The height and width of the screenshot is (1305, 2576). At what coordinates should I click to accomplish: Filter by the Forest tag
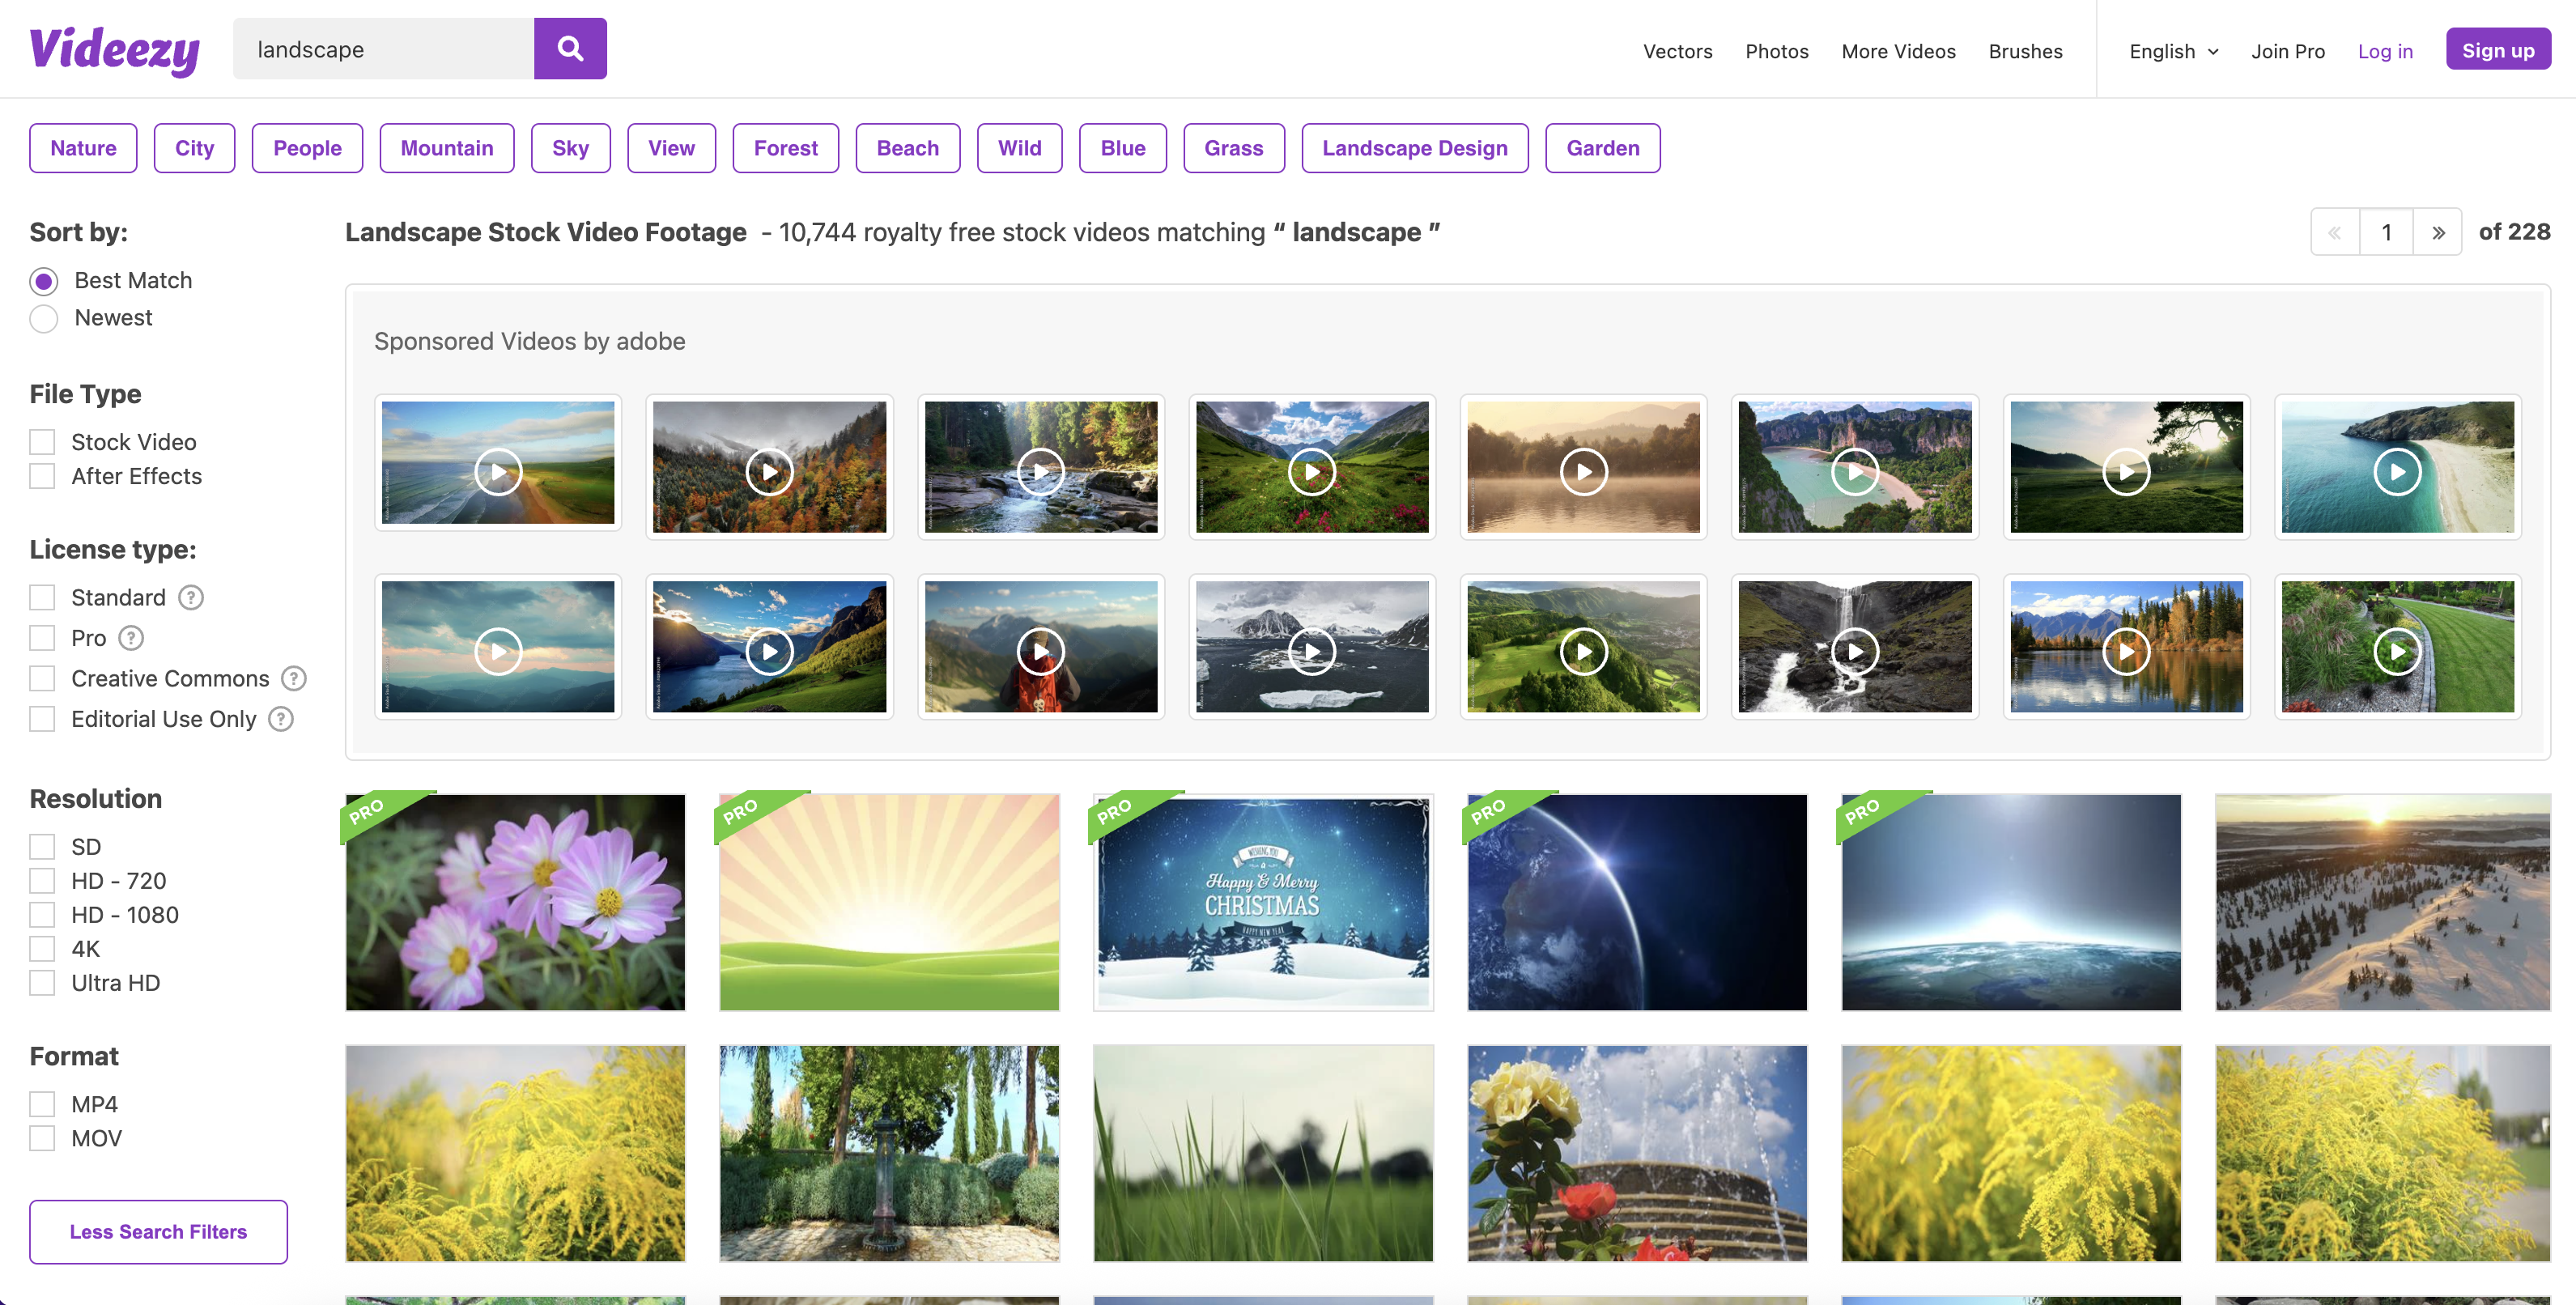coord(786,148)
